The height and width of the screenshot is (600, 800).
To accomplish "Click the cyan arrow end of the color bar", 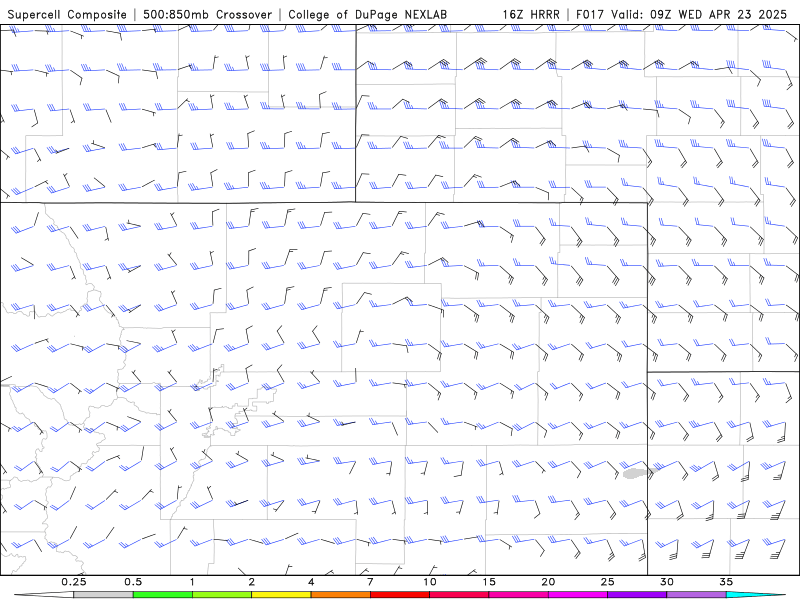I will [756, 595].
